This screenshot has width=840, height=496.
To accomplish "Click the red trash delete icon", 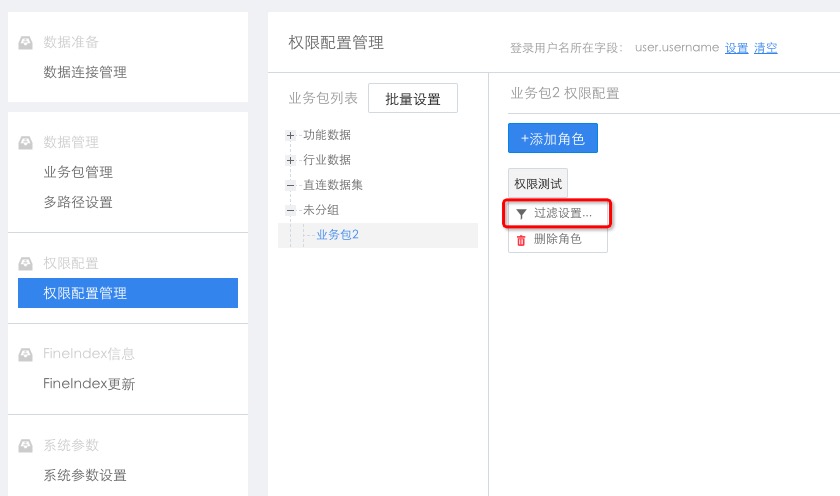I will click(x=521, y=240).
